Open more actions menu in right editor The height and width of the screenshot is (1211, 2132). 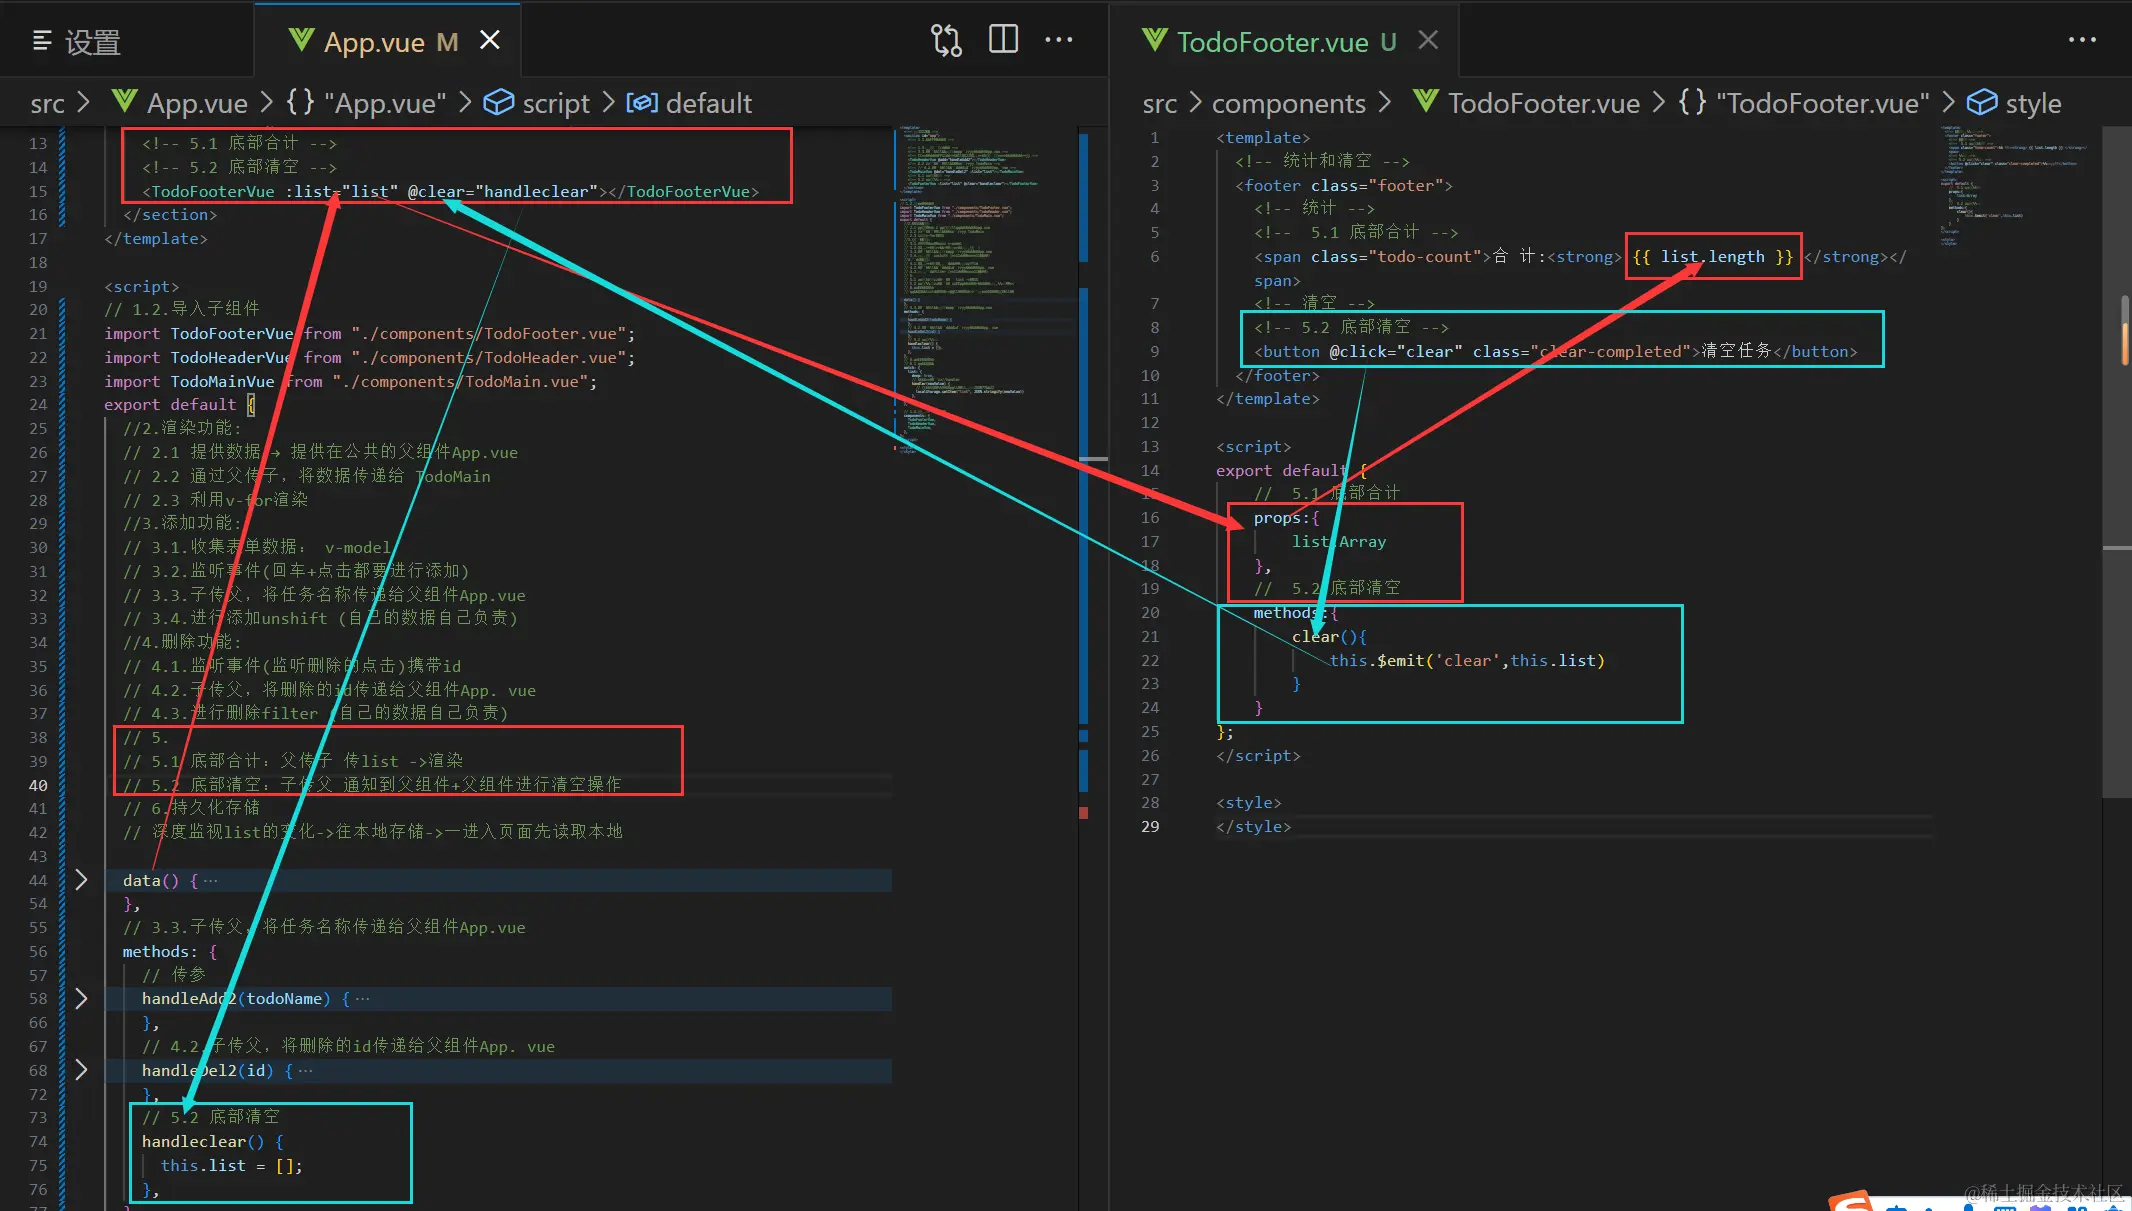point(2082,40)
